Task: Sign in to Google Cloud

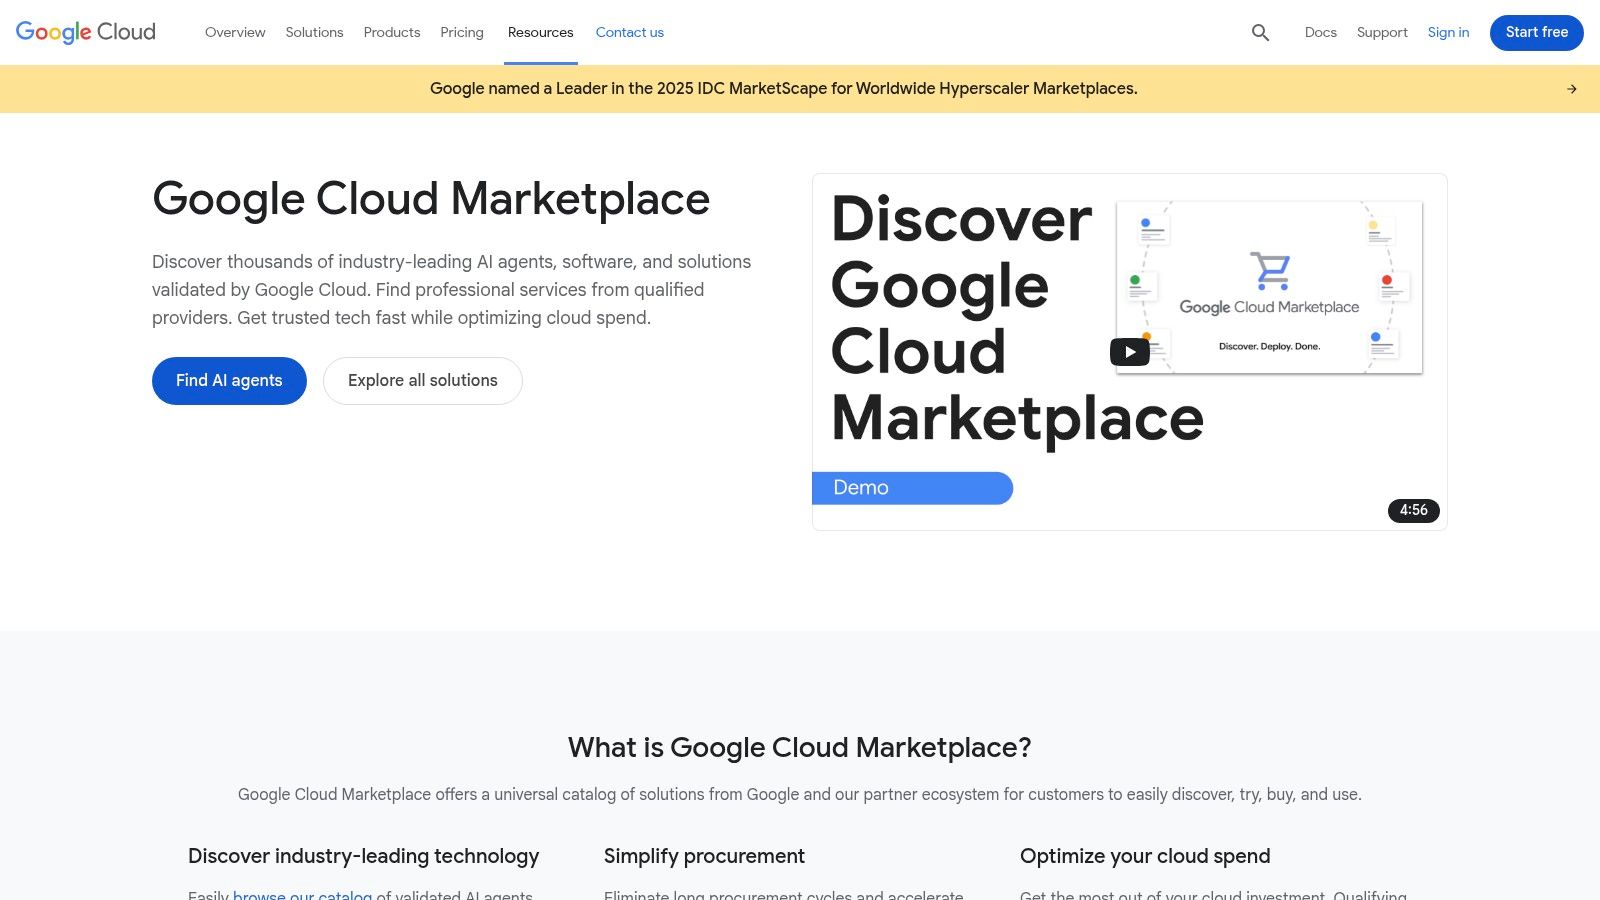Action: point(1448,32)
